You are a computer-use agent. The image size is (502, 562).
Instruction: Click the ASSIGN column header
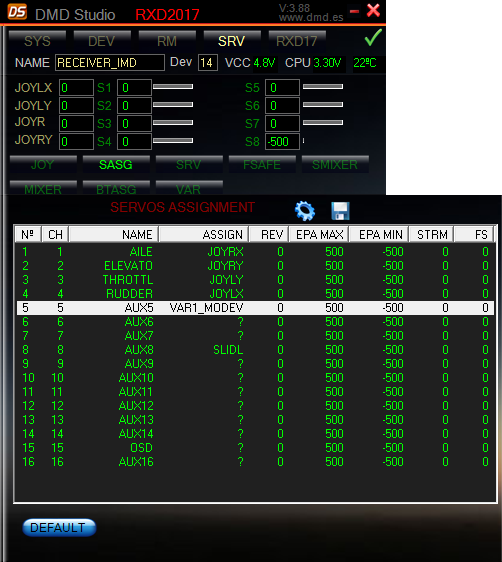point(204,235)
